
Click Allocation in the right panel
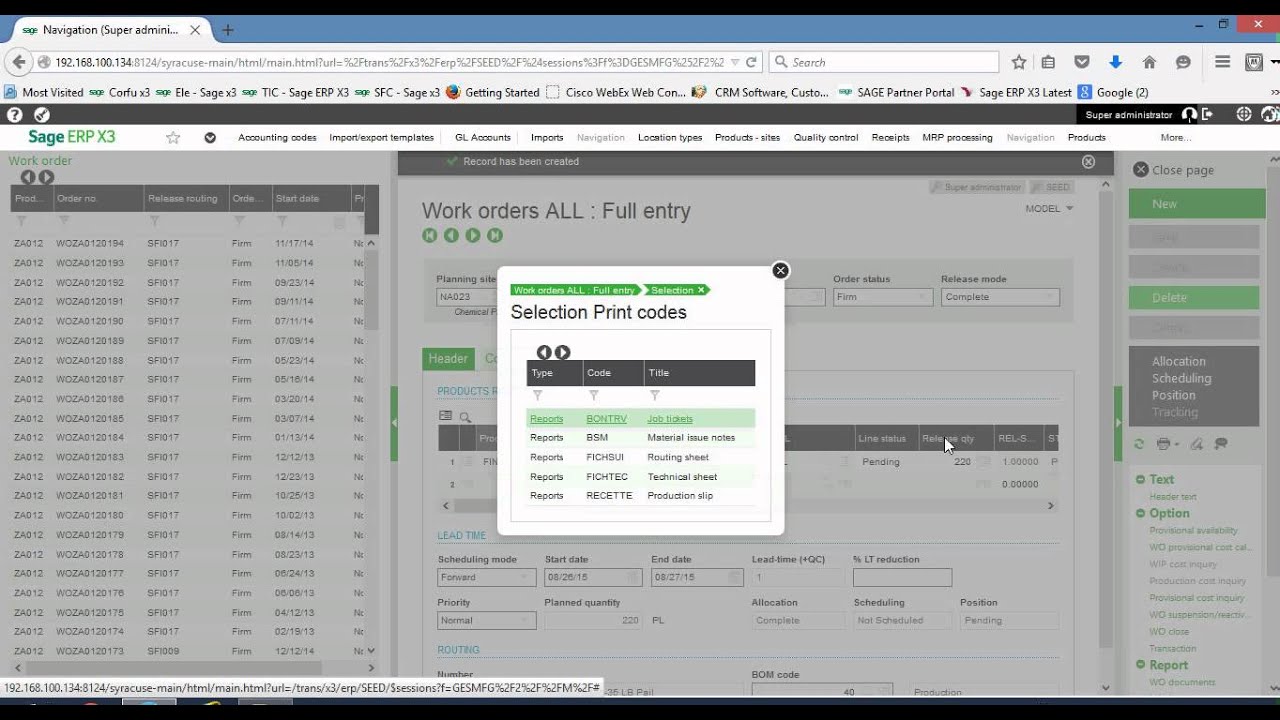pos(1179,362)
